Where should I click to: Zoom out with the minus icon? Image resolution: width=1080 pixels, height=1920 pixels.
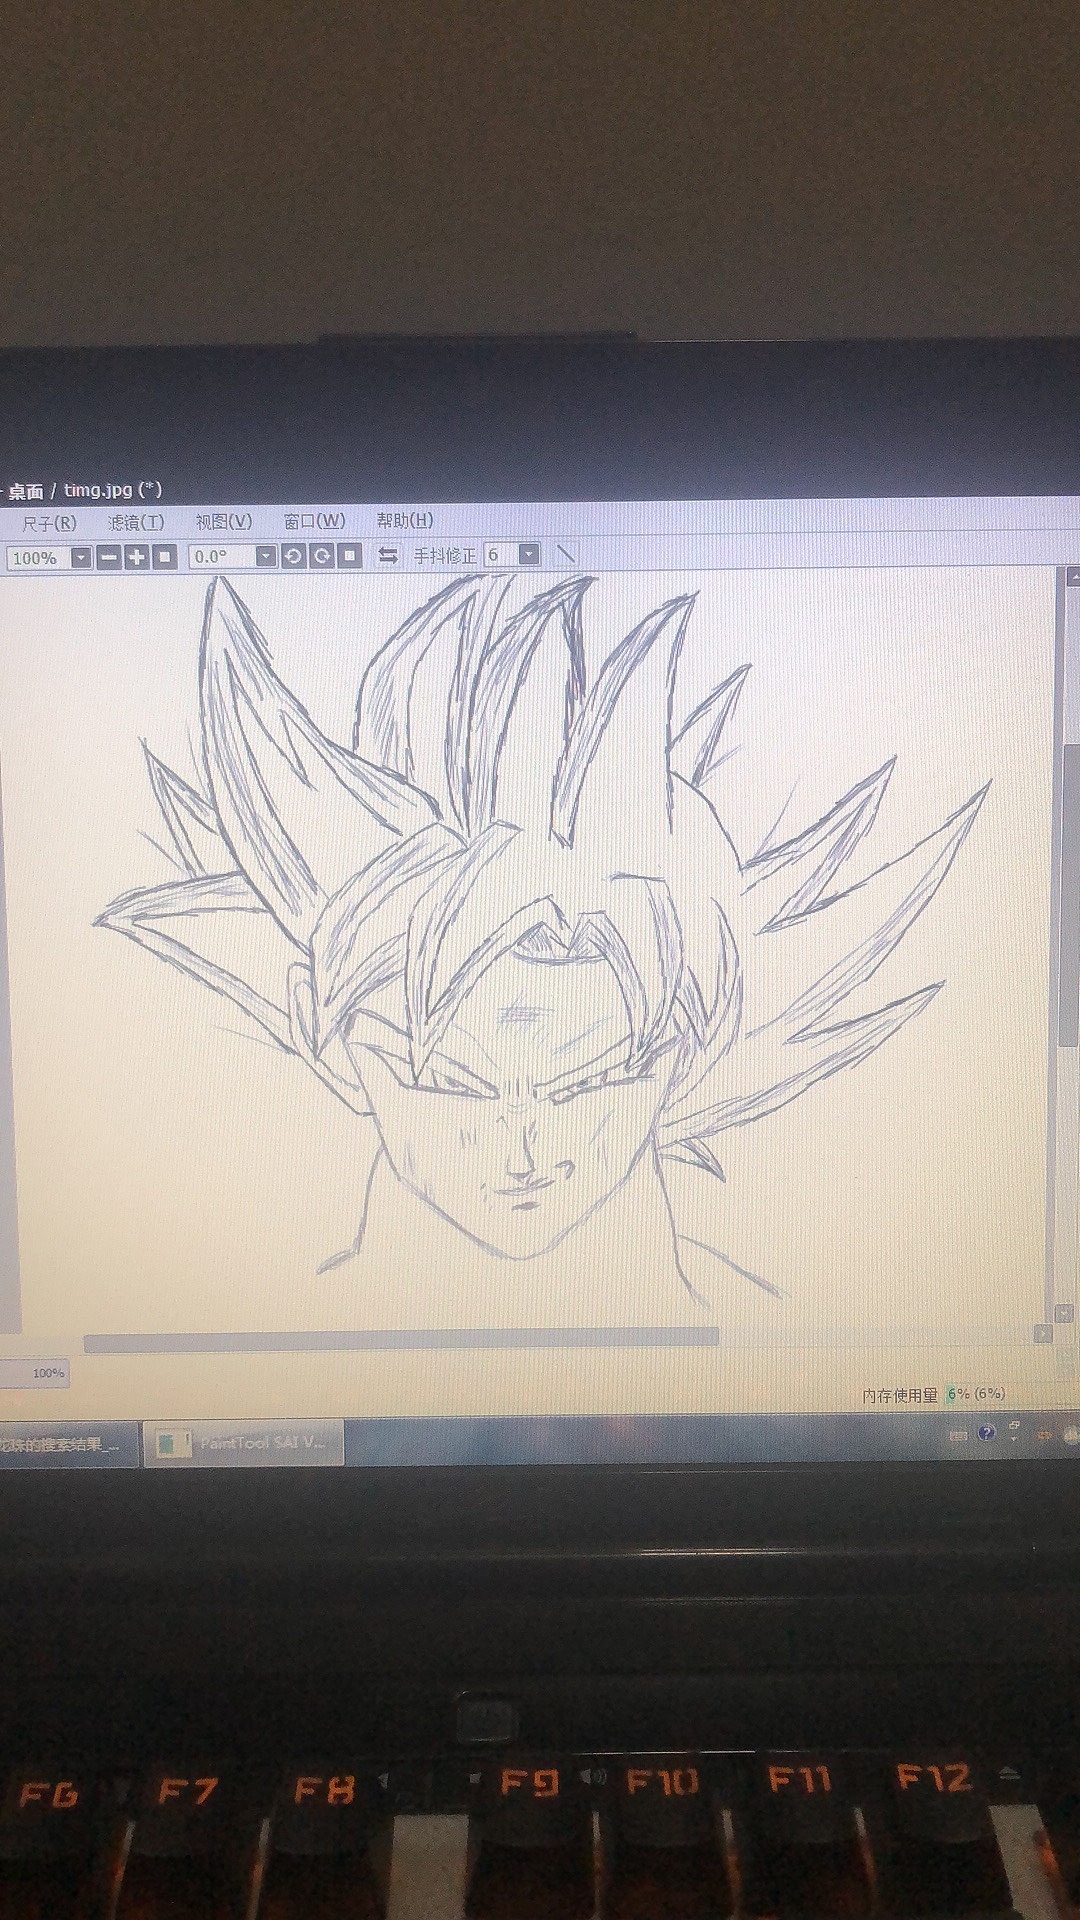click(x=109, y=557)
